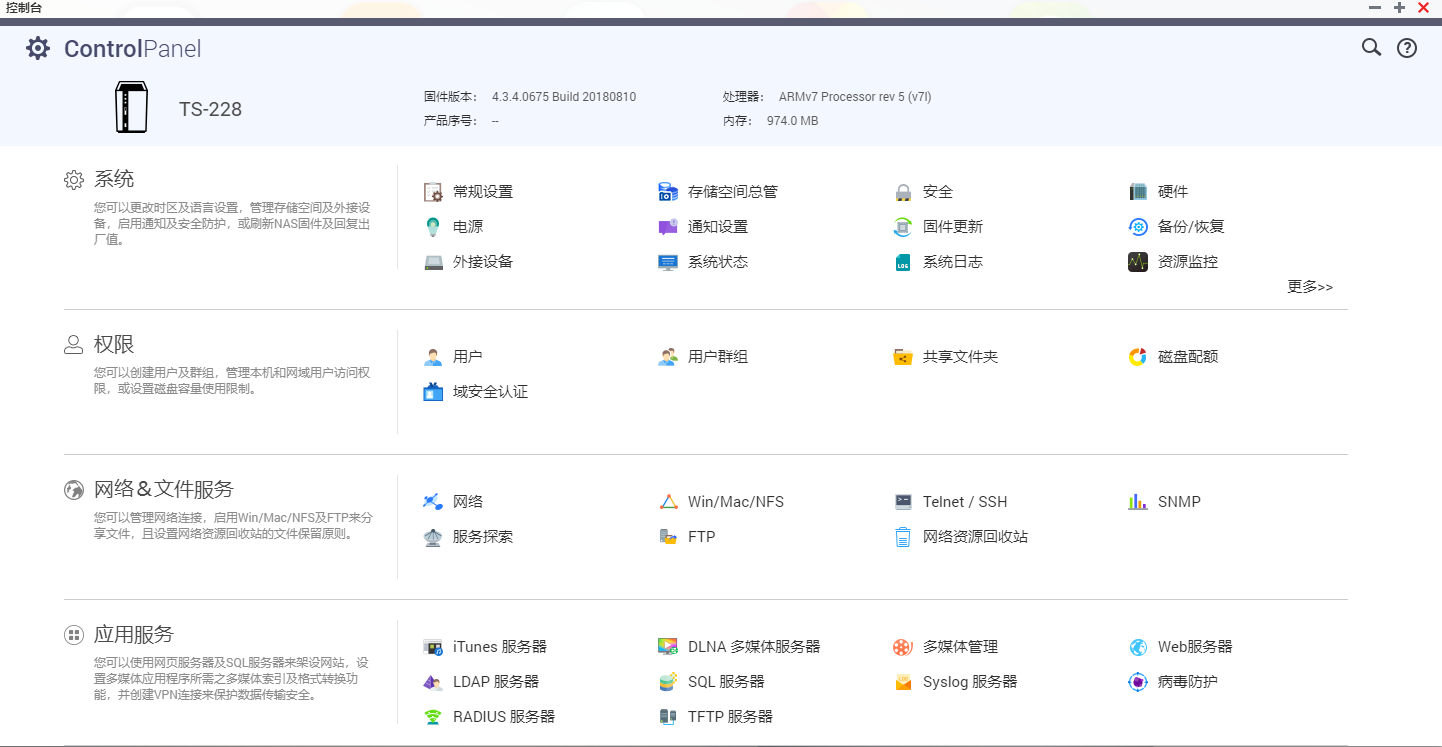Click the 共享文件夹 shared folder icon
This screenshot has width=1442, height=747.
point(903,357)
